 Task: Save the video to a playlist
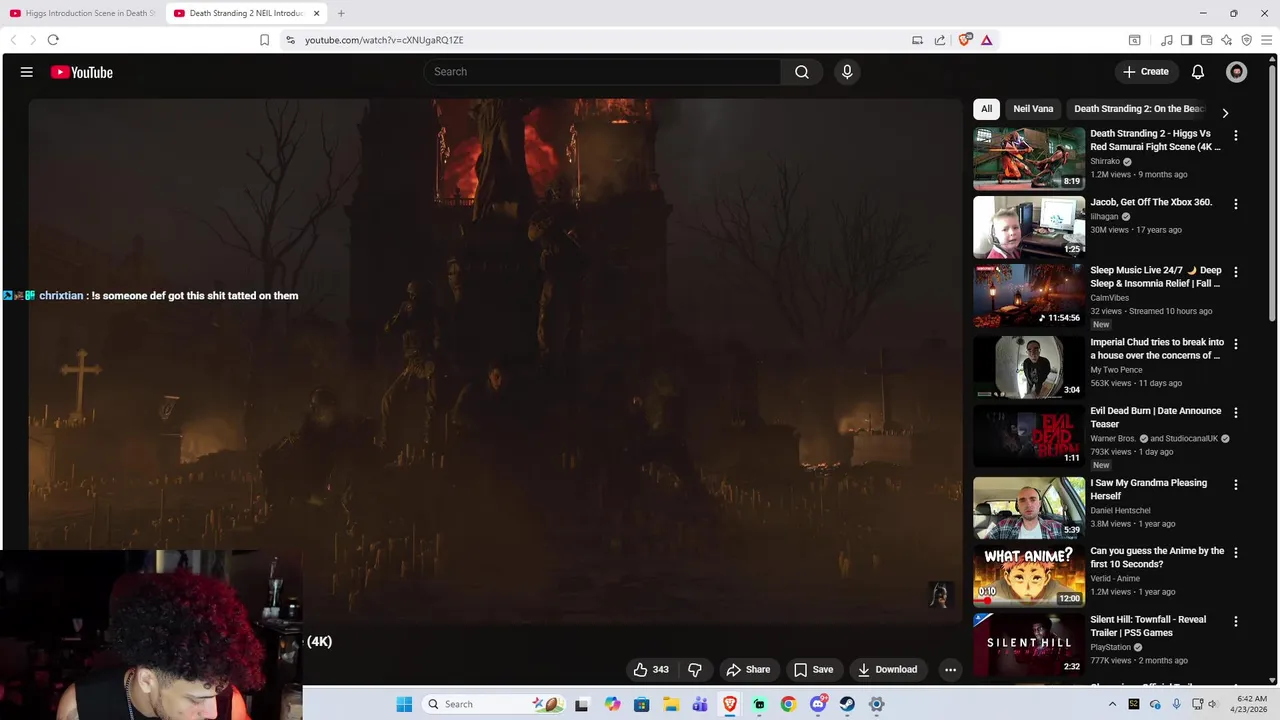[x=813, y=670]
